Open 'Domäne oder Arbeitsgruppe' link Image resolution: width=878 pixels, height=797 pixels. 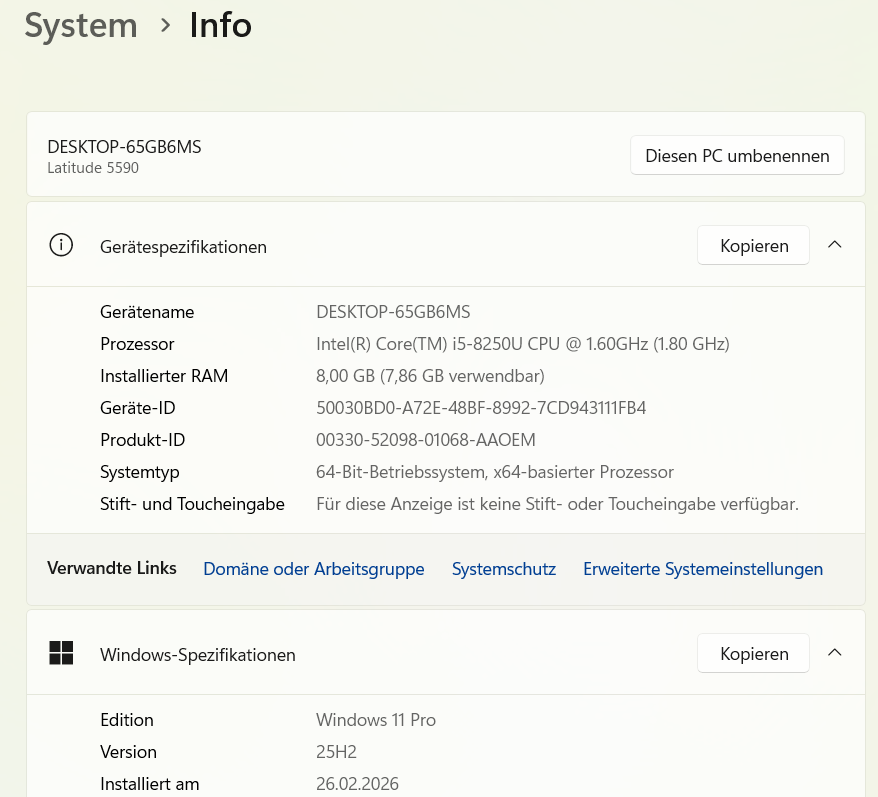click(x=314, y=569)
